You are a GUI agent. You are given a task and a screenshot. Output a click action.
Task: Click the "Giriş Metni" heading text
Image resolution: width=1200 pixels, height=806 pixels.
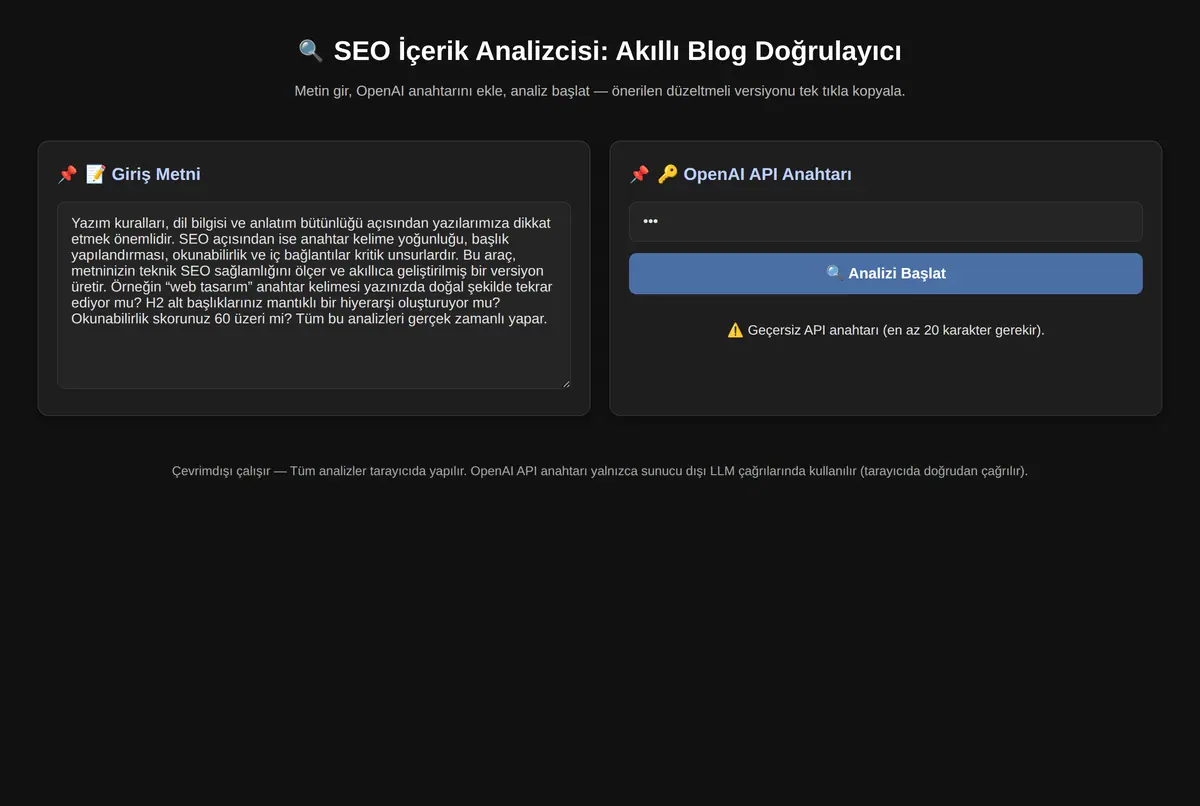point(156,174)
